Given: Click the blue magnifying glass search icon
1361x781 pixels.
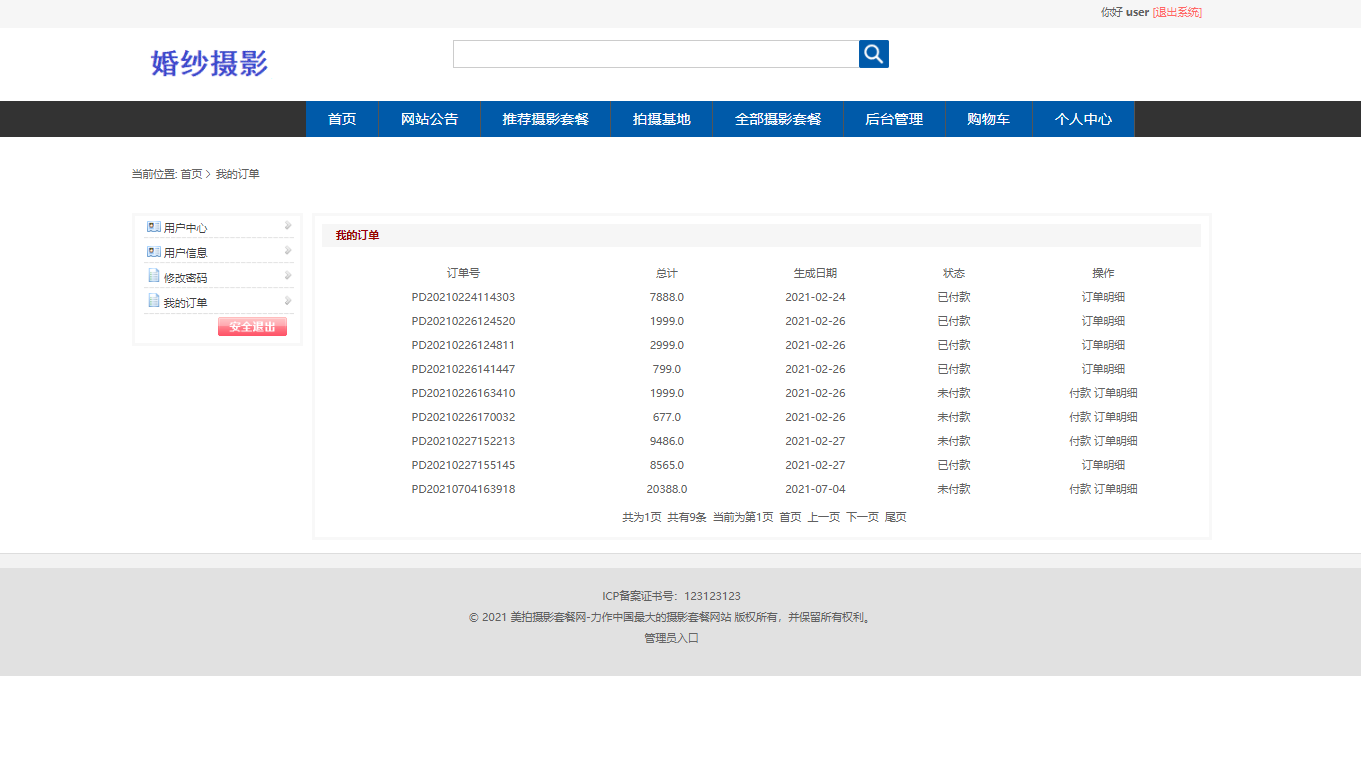Looking at the screenshot, I should coord(872,53).
